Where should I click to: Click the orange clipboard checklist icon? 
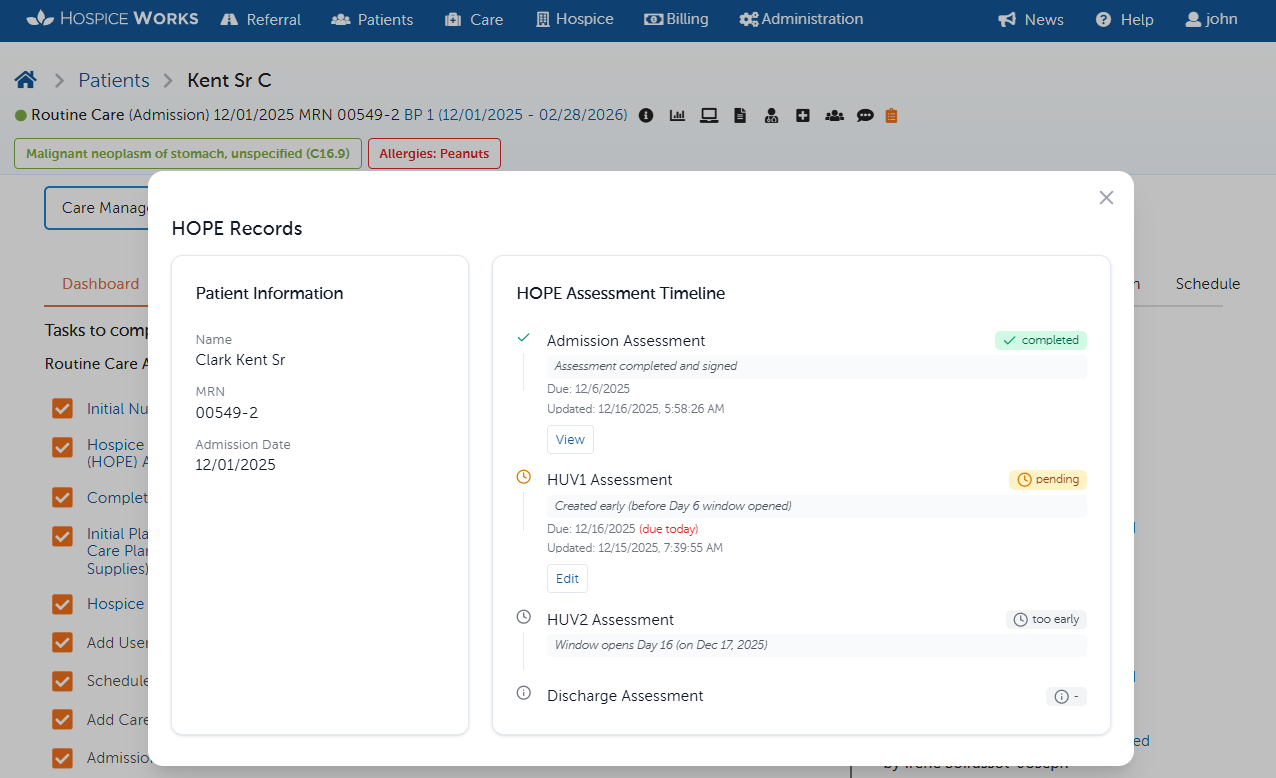[x=891, y=115]
